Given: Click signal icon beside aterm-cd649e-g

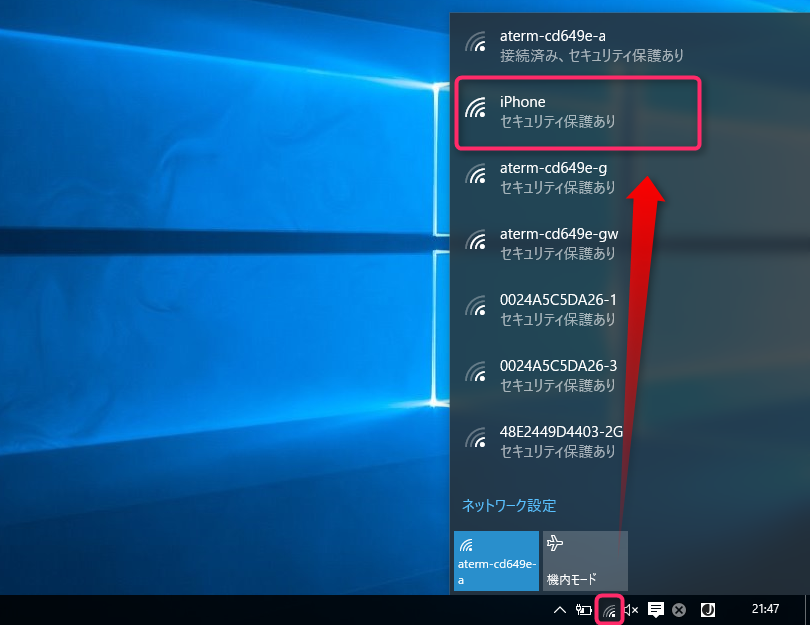Looking at the screenshot, I should [476, 174].
